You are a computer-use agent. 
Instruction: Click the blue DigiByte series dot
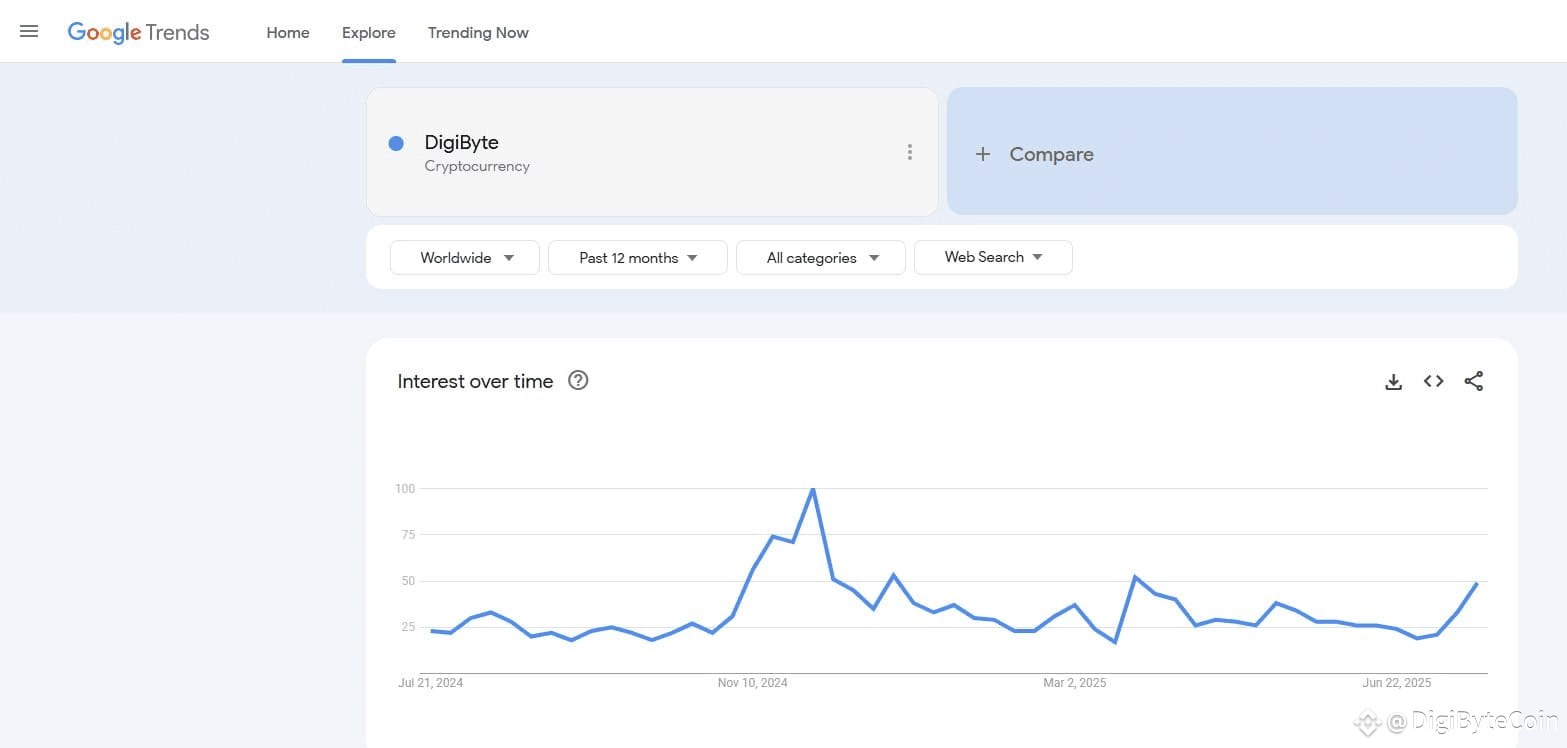pyautogui.click(x=396, y=143)
